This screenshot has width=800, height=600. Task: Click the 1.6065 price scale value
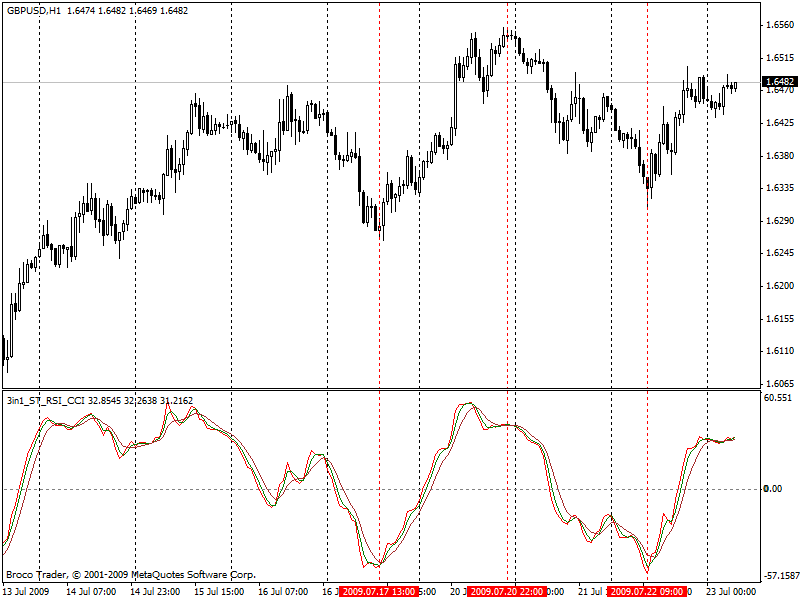click(781, 383)
